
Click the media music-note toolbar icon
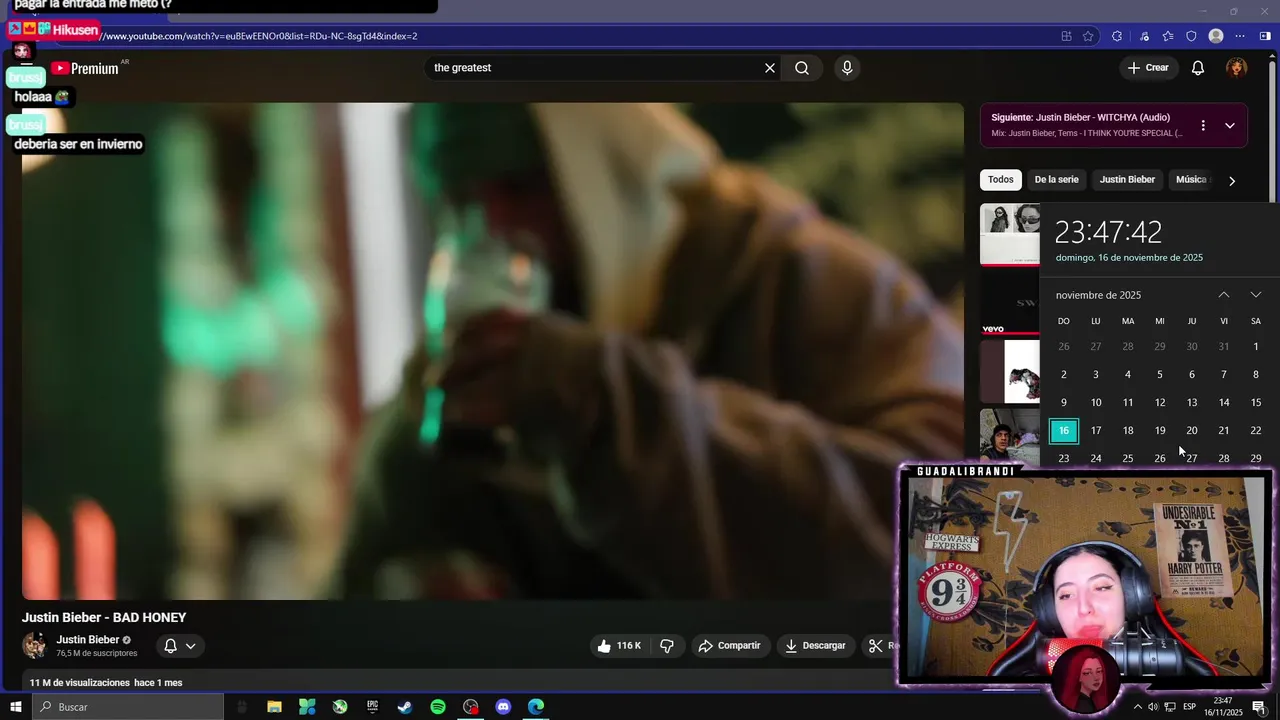click(1144, 36)
